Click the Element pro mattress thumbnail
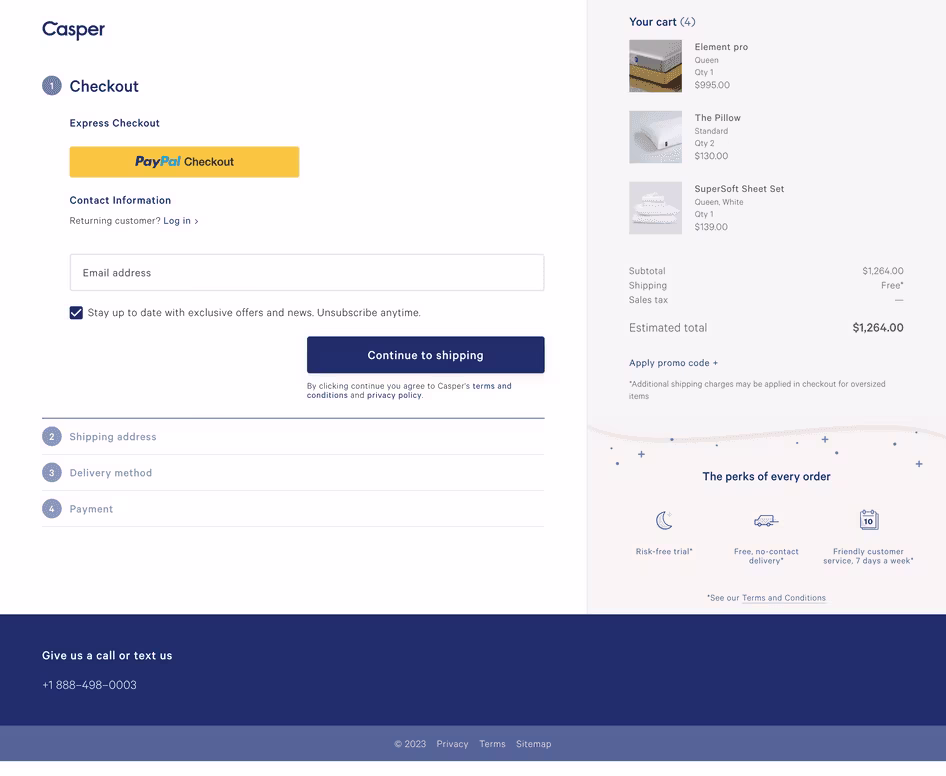This screenshot has height=776, width=946. pos(655,66)
